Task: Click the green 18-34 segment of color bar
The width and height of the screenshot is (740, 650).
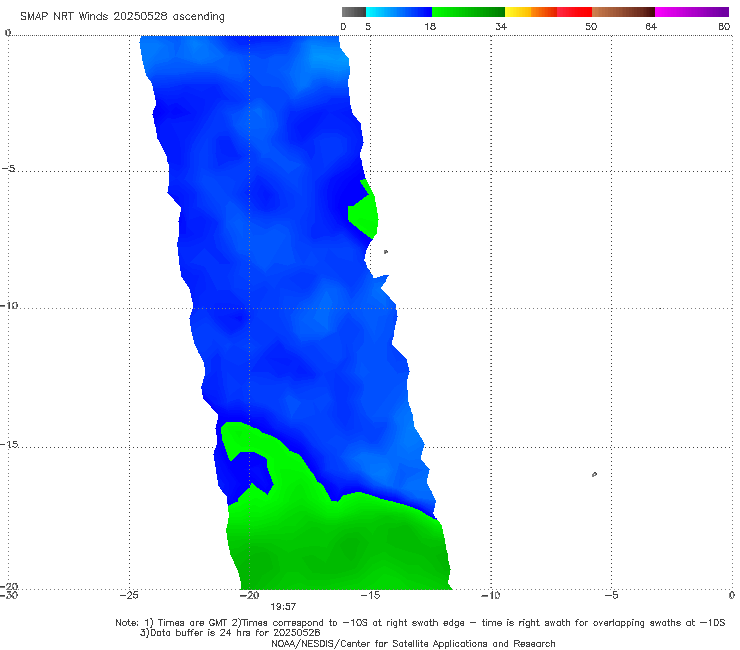Action: click(x=468, y=12)
